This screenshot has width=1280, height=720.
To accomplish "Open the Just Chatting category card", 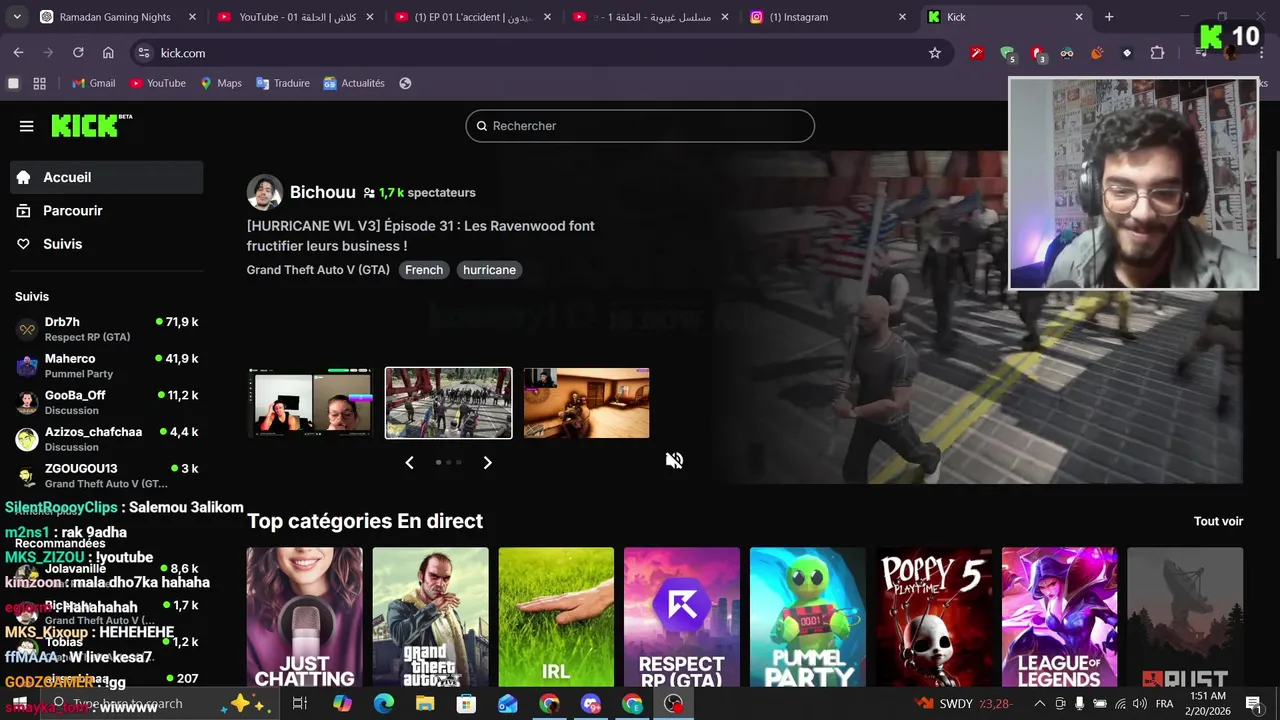I will coord(305,617).
